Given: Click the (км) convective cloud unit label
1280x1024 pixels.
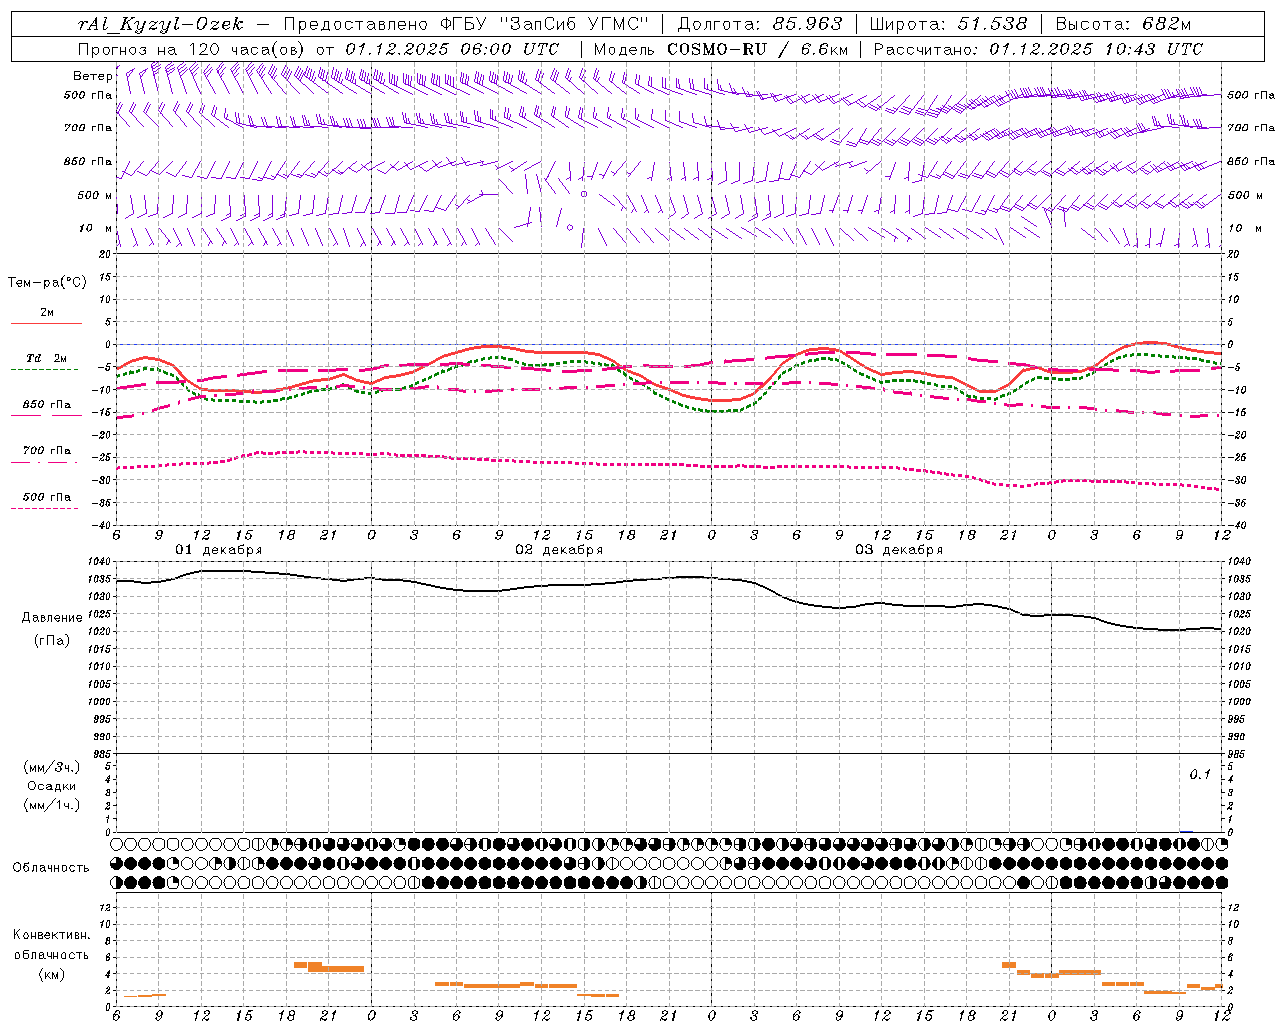Looking at the screenshot, I should coord(52,974).
